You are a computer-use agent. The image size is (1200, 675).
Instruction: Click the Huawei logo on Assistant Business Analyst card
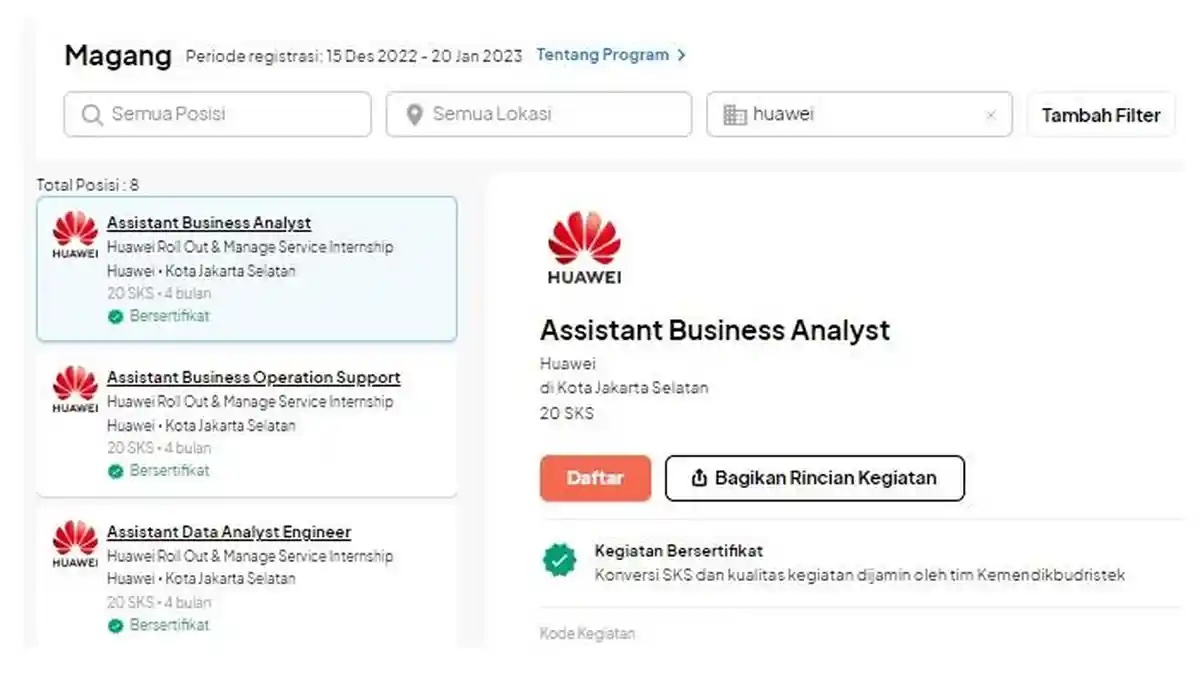(x=75, y=234)
